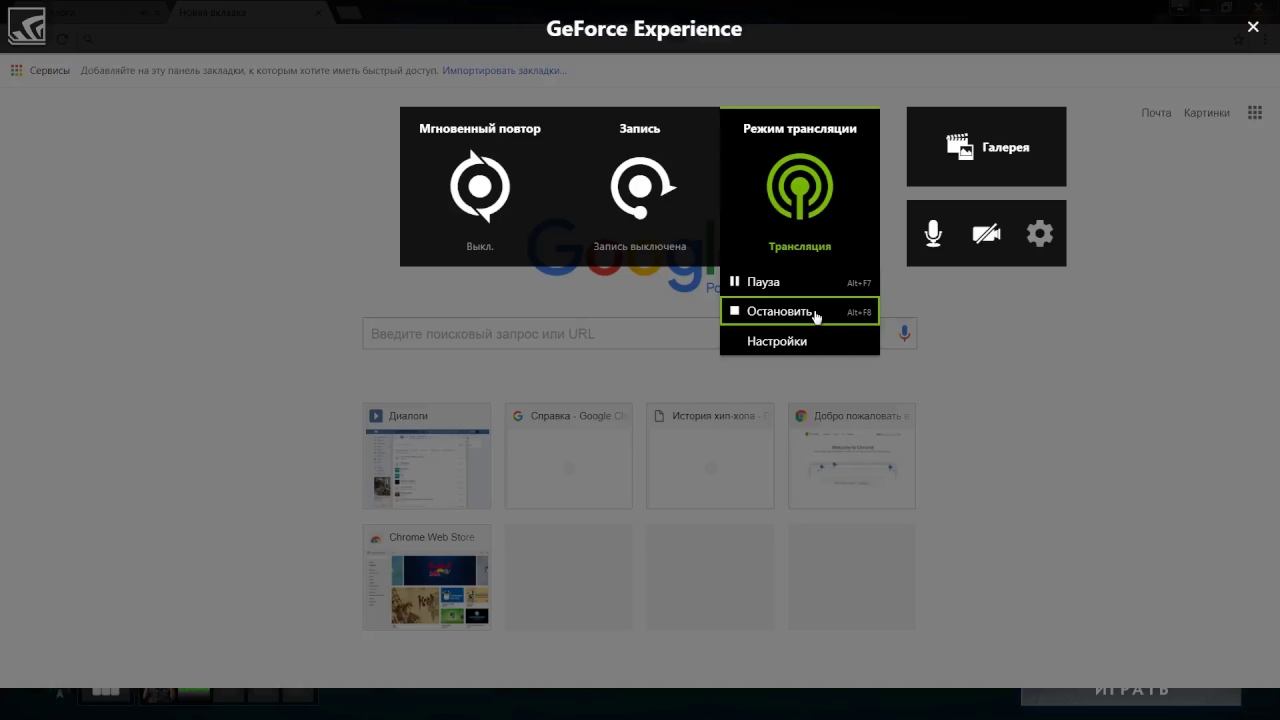Open the История хип-хопа thumbnail
The image size is (1280, 720).
[710, 456]
